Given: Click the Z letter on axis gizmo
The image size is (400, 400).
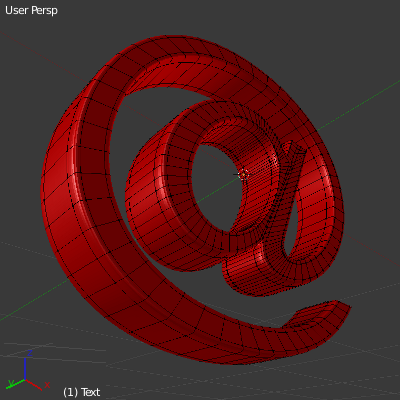Looking at the screenshot, I should click(x=30, y=353).
